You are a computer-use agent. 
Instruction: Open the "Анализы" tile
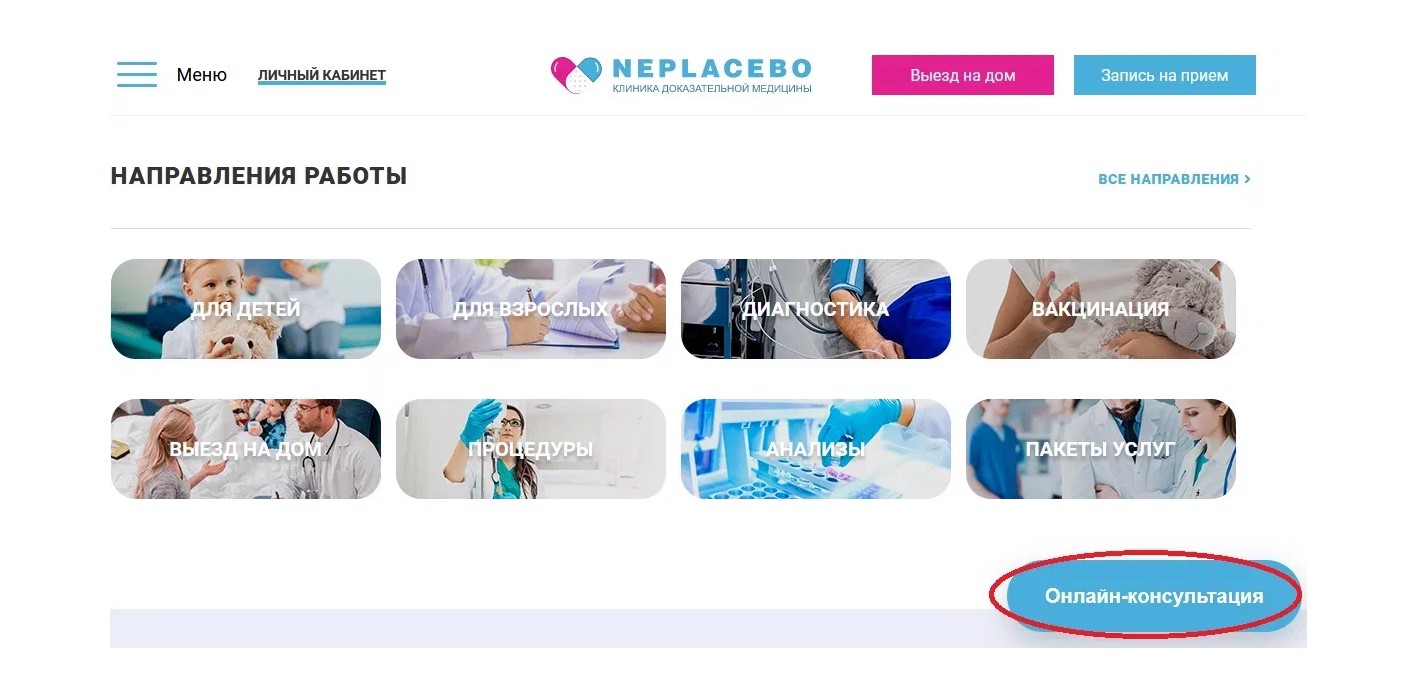816,449
